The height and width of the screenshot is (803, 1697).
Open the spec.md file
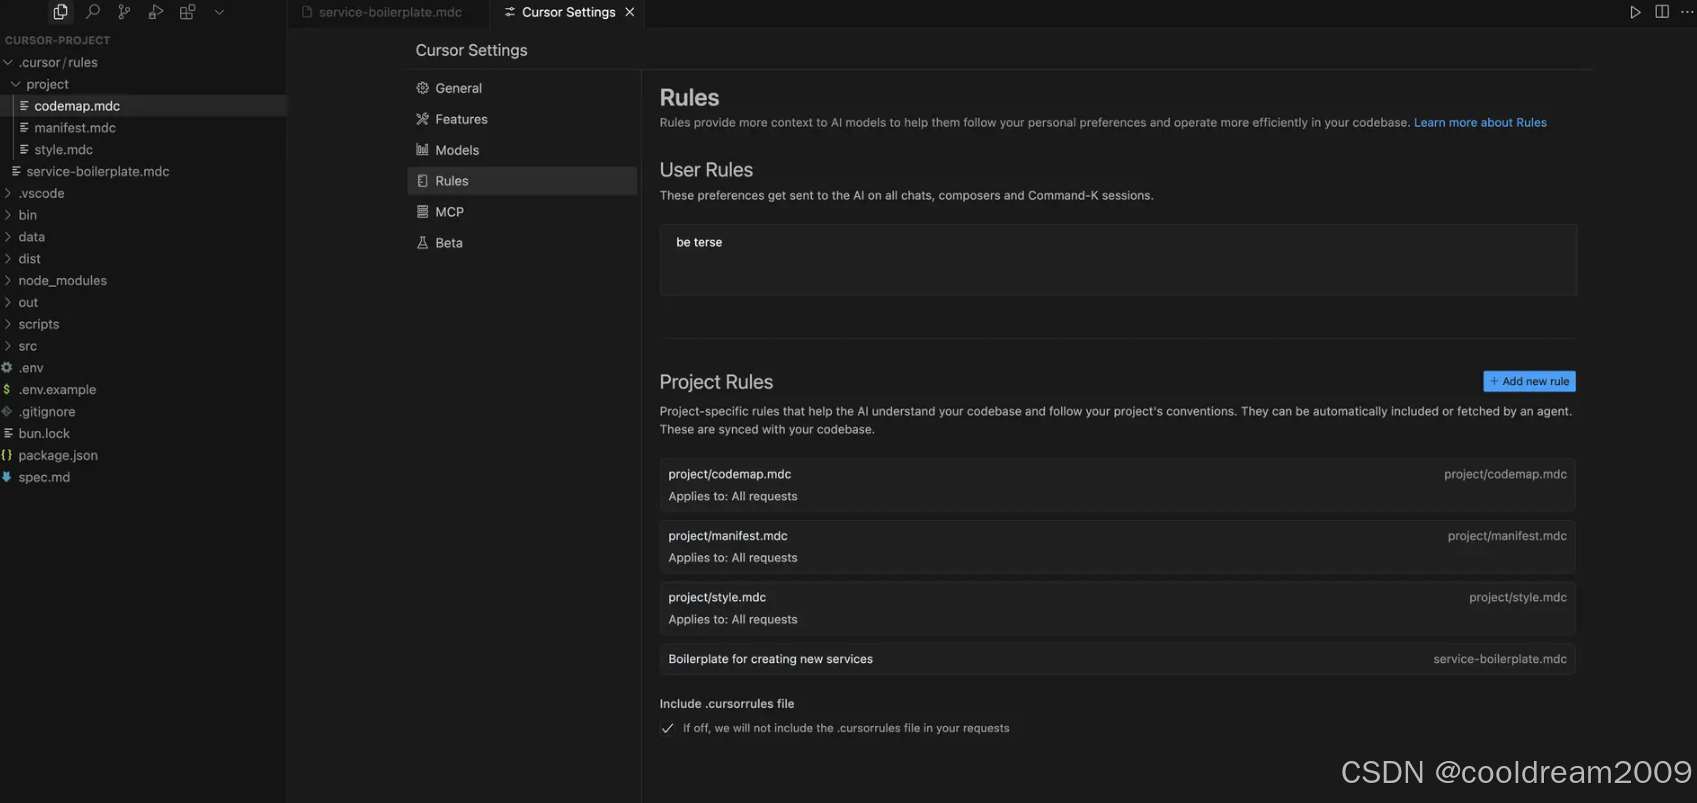pos(143,478)
